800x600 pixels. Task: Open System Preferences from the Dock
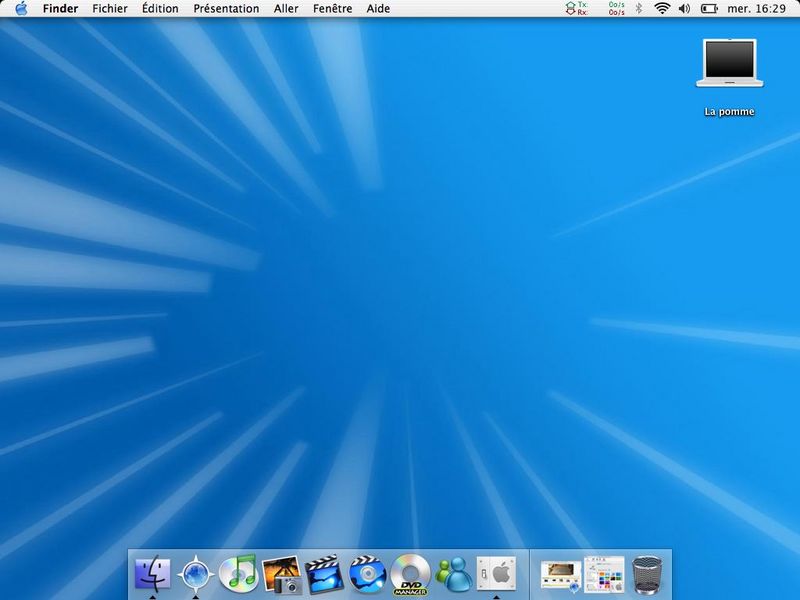click(x=496, y=574)
